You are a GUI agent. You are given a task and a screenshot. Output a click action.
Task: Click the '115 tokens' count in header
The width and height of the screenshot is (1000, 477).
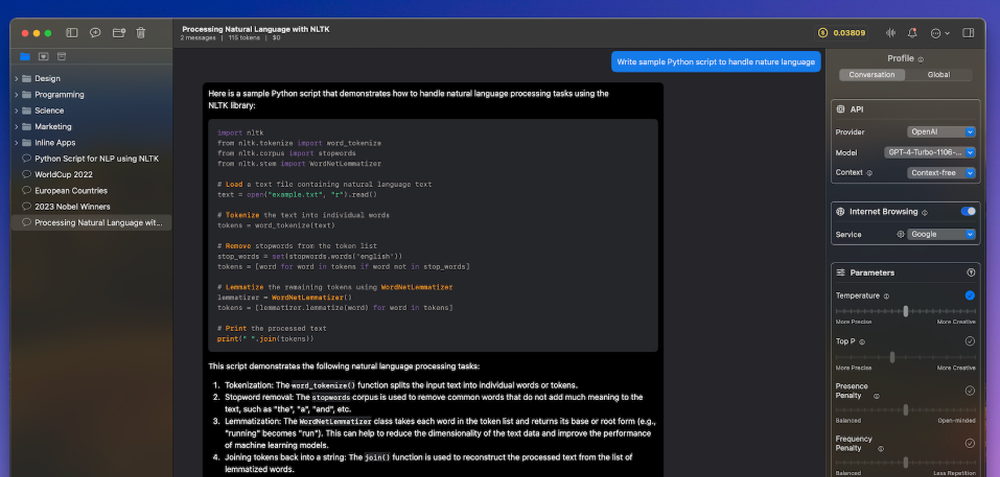tap(244, 38)
